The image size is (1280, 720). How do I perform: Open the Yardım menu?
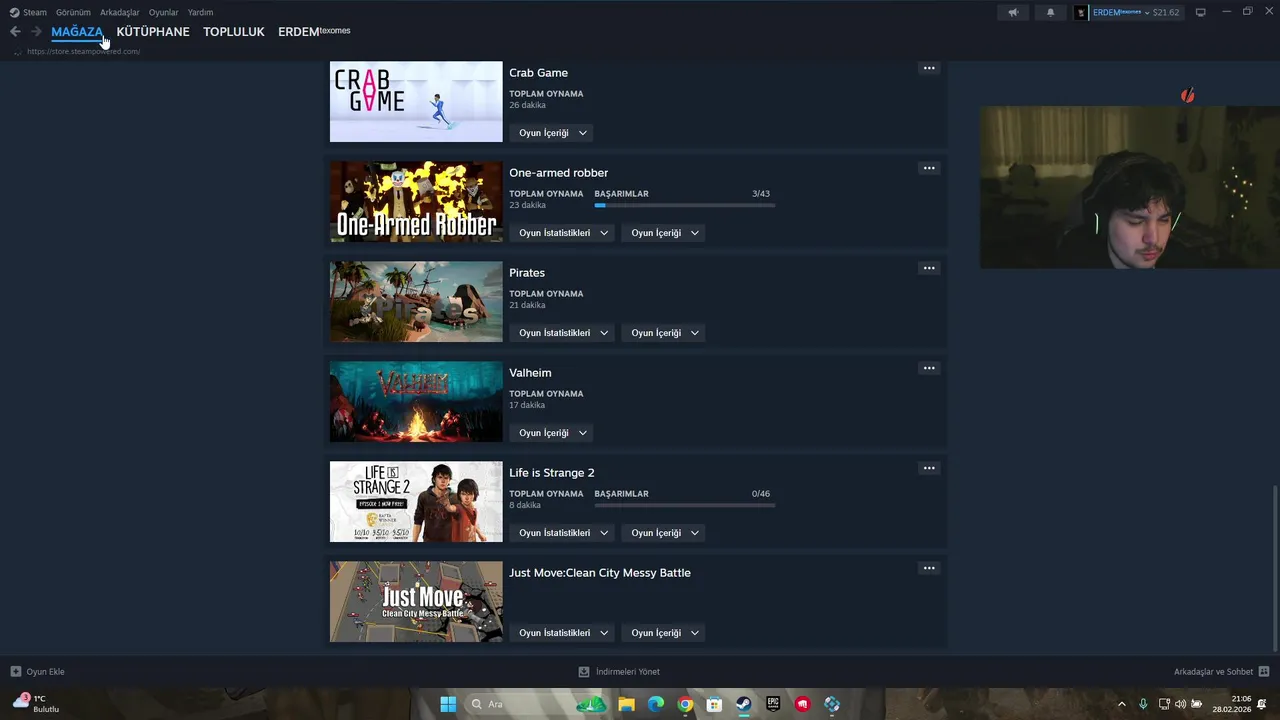coord(200,12)
